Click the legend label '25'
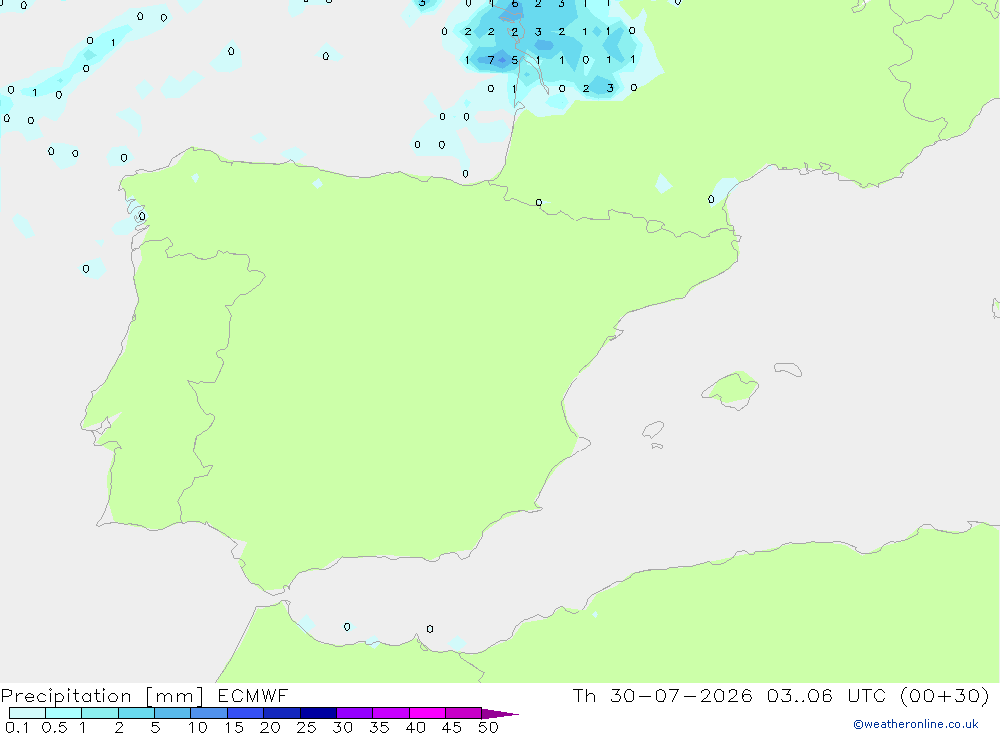1000x733 pixels. pos(306,727)
